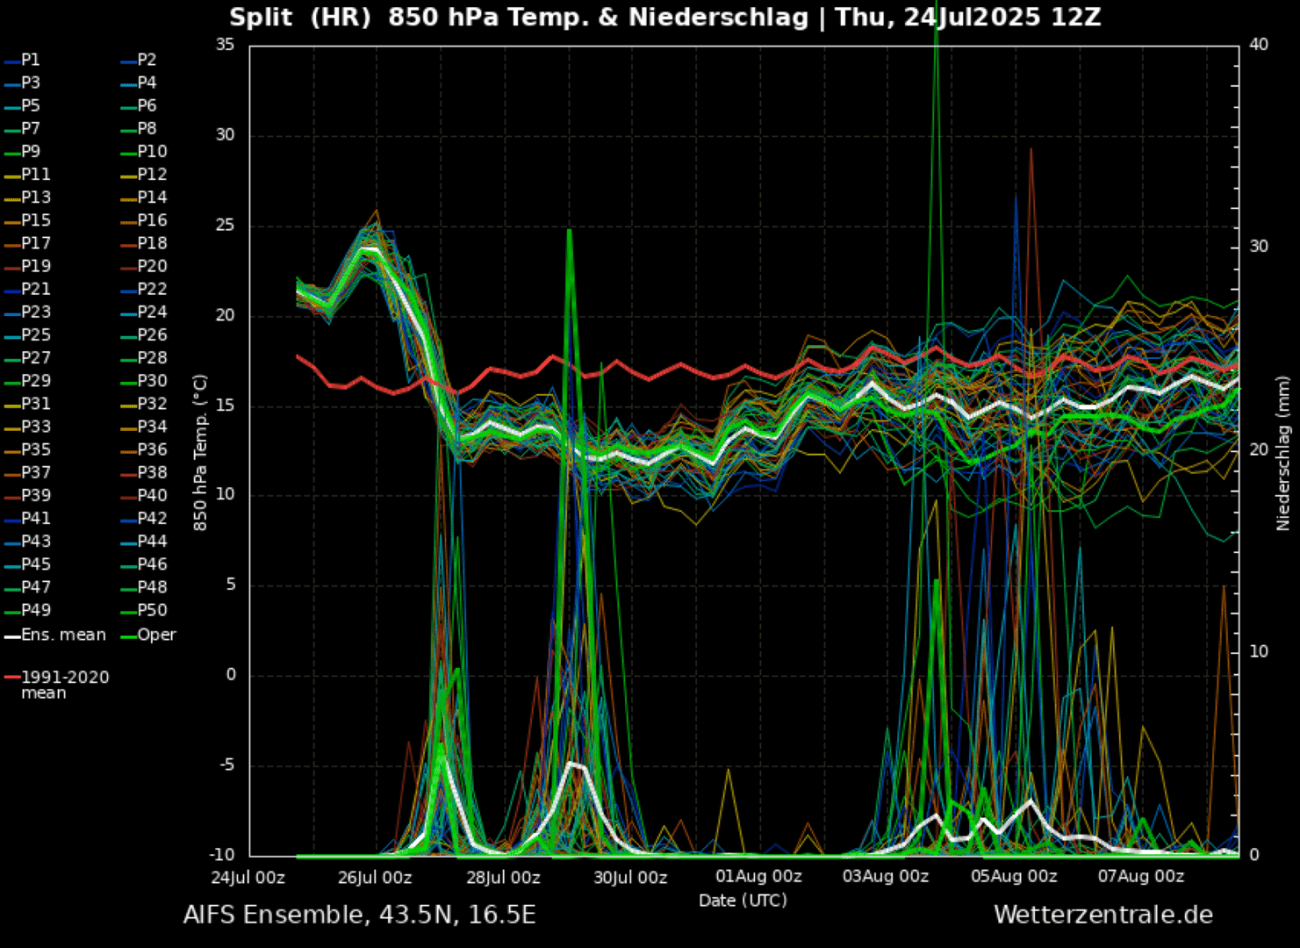Select the 30Jul 00z date tick label
This screenshot has width=1300, height=948.
[630, 878]
